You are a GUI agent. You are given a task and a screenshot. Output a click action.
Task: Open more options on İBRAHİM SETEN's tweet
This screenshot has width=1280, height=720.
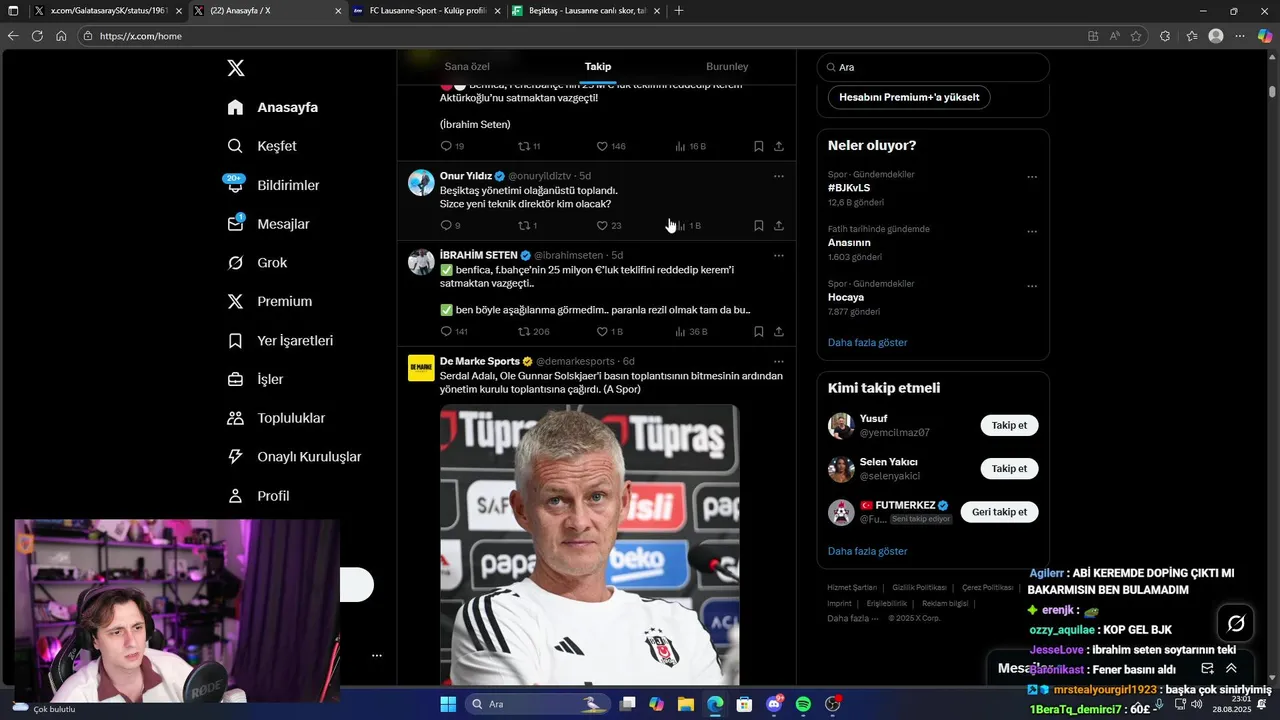(x=778, y=256)
